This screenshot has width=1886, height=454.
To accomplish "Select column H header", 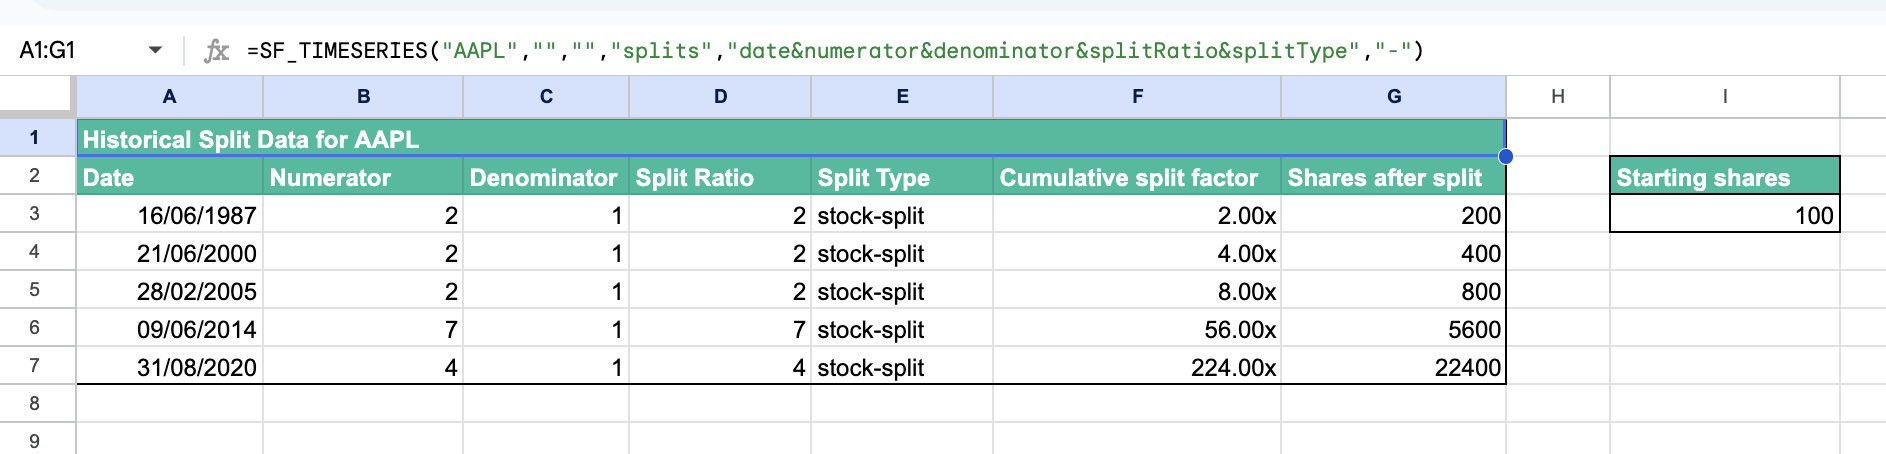I will click(1558, 97).
